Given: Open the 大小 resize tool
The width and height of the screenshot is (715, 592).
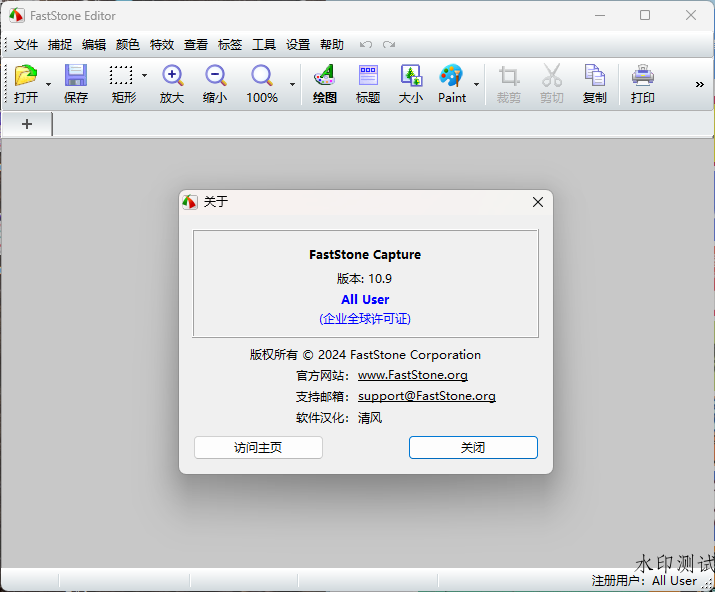Looking at the screenshot, I should click(411, 76).
